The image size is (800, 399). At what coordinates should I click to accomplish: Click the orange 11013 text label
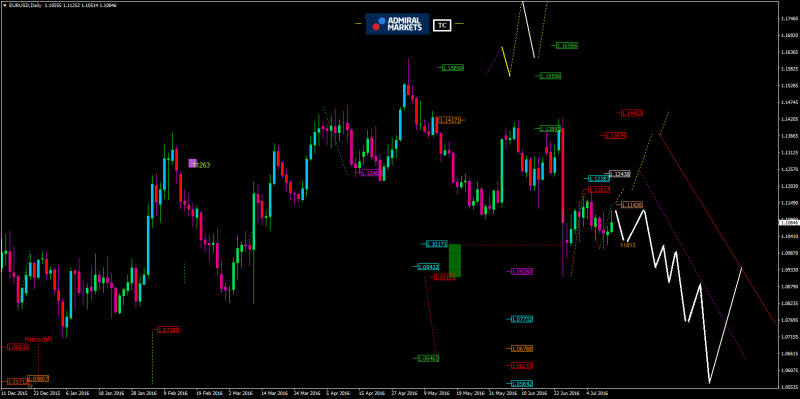[628, 245]
